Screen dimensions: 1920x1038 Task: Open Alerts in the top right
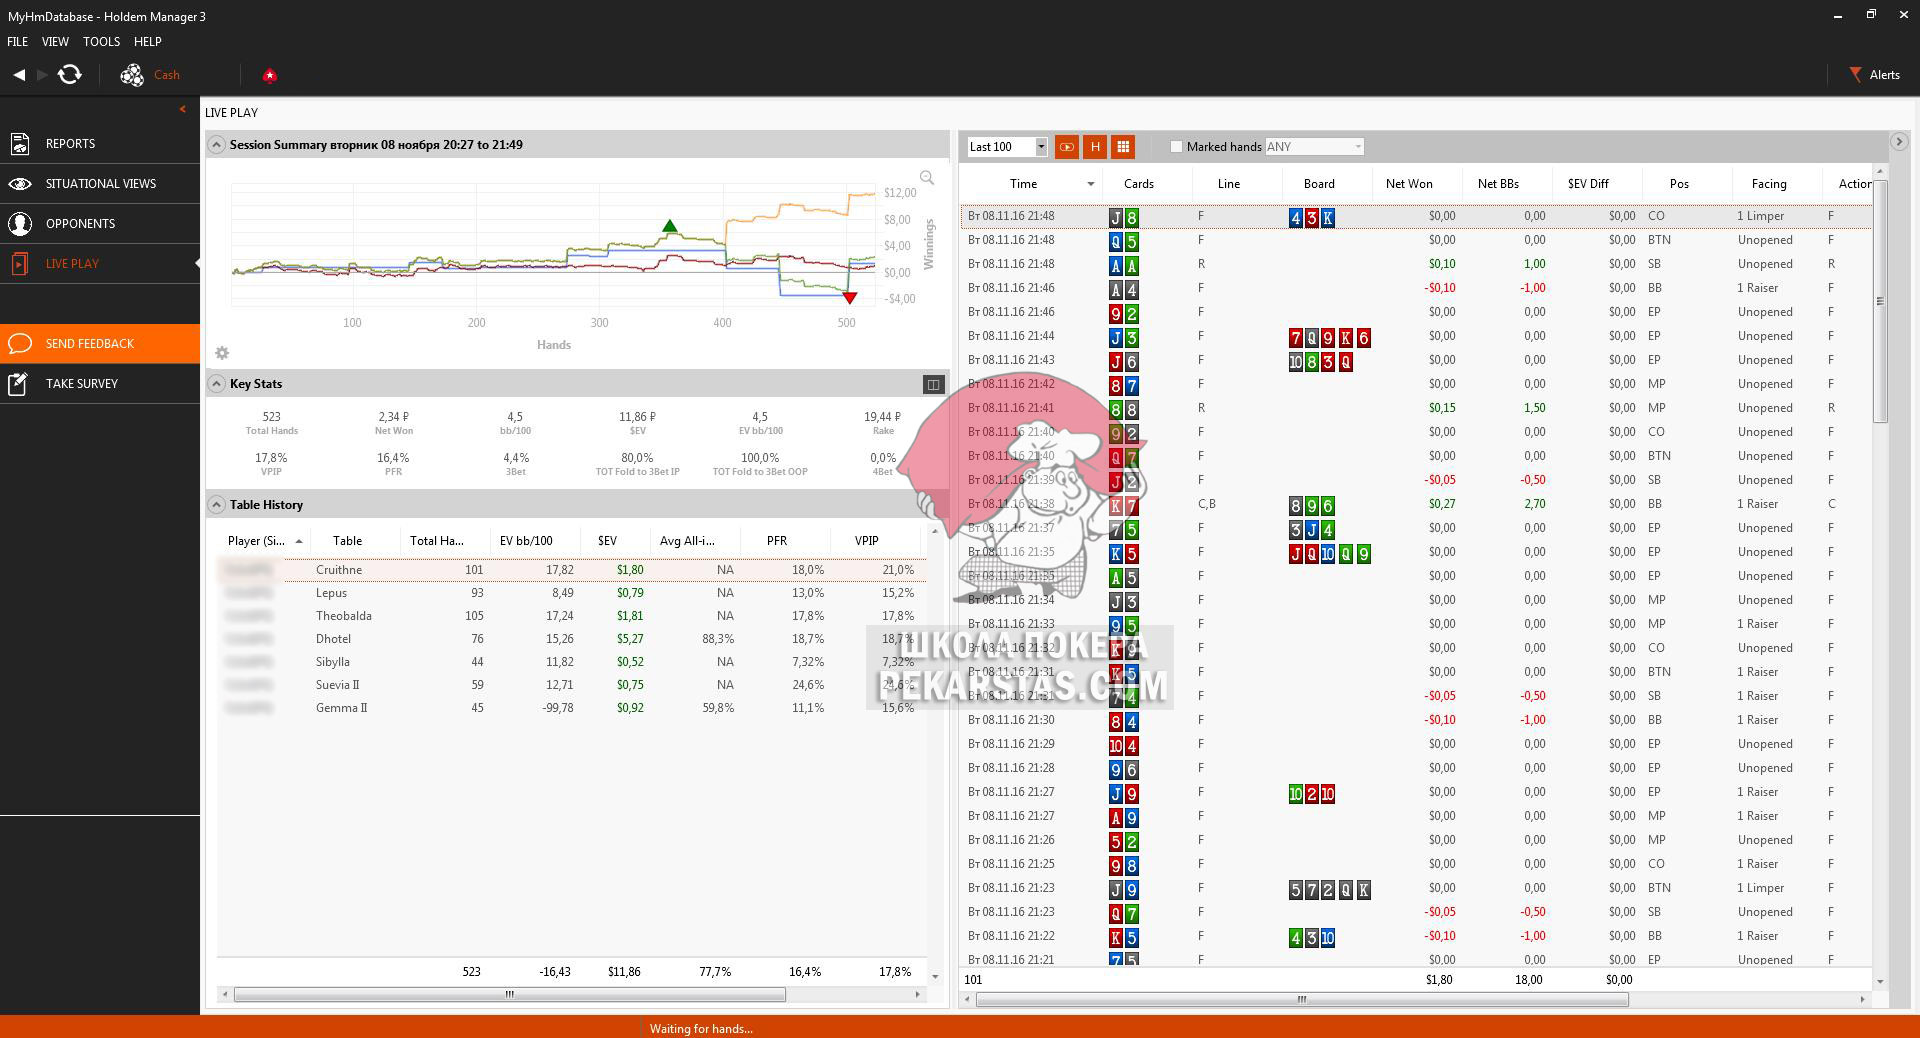[x=1874, y=75]
